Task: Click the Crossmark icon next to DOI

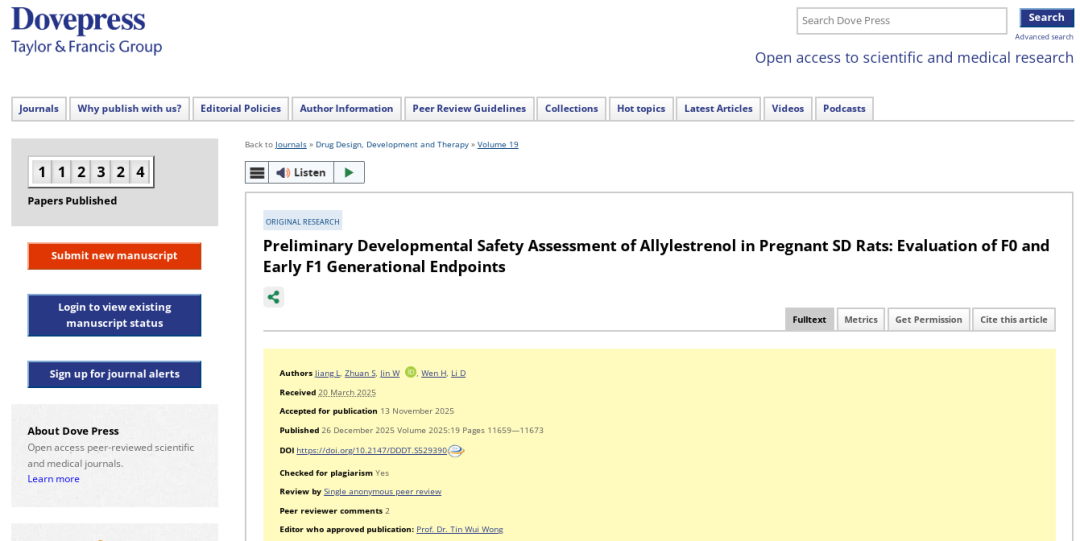Action: click(x=456, y=451)
